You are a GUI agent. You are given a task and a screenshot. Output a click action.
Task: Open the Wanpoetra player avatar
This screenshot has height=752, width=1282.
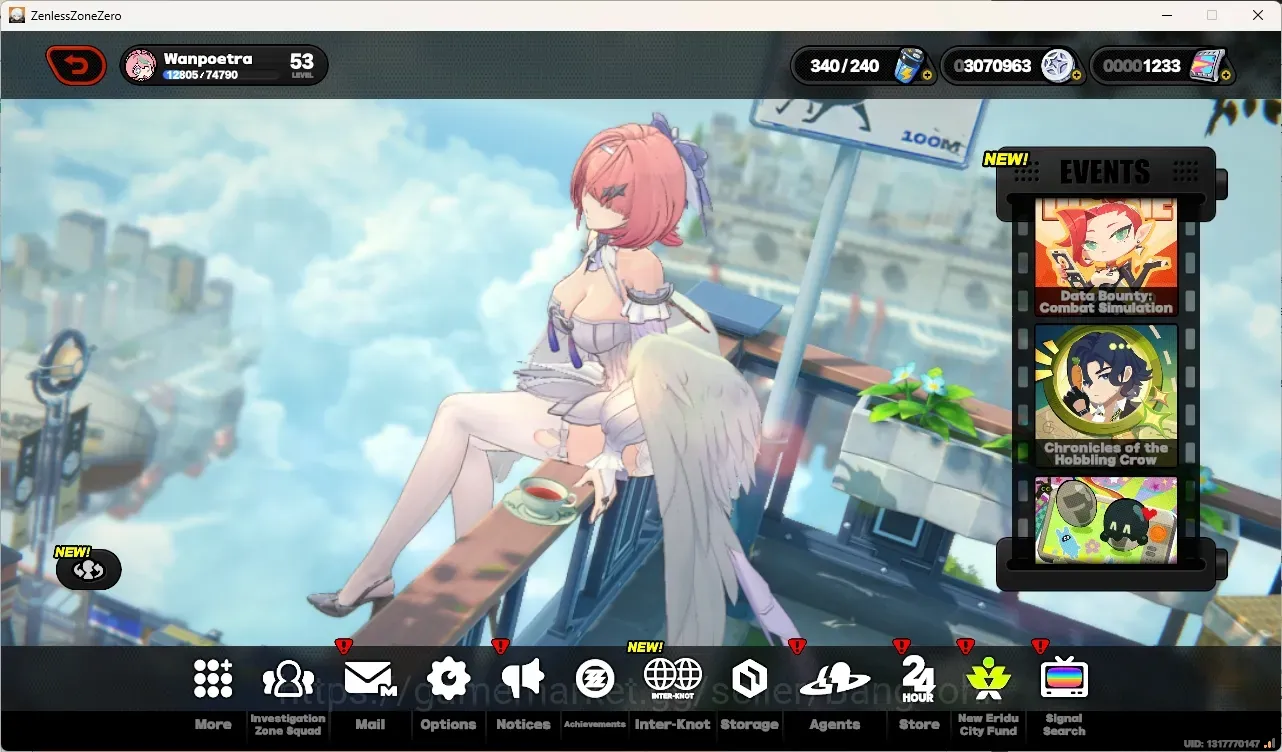click(141, 66)
